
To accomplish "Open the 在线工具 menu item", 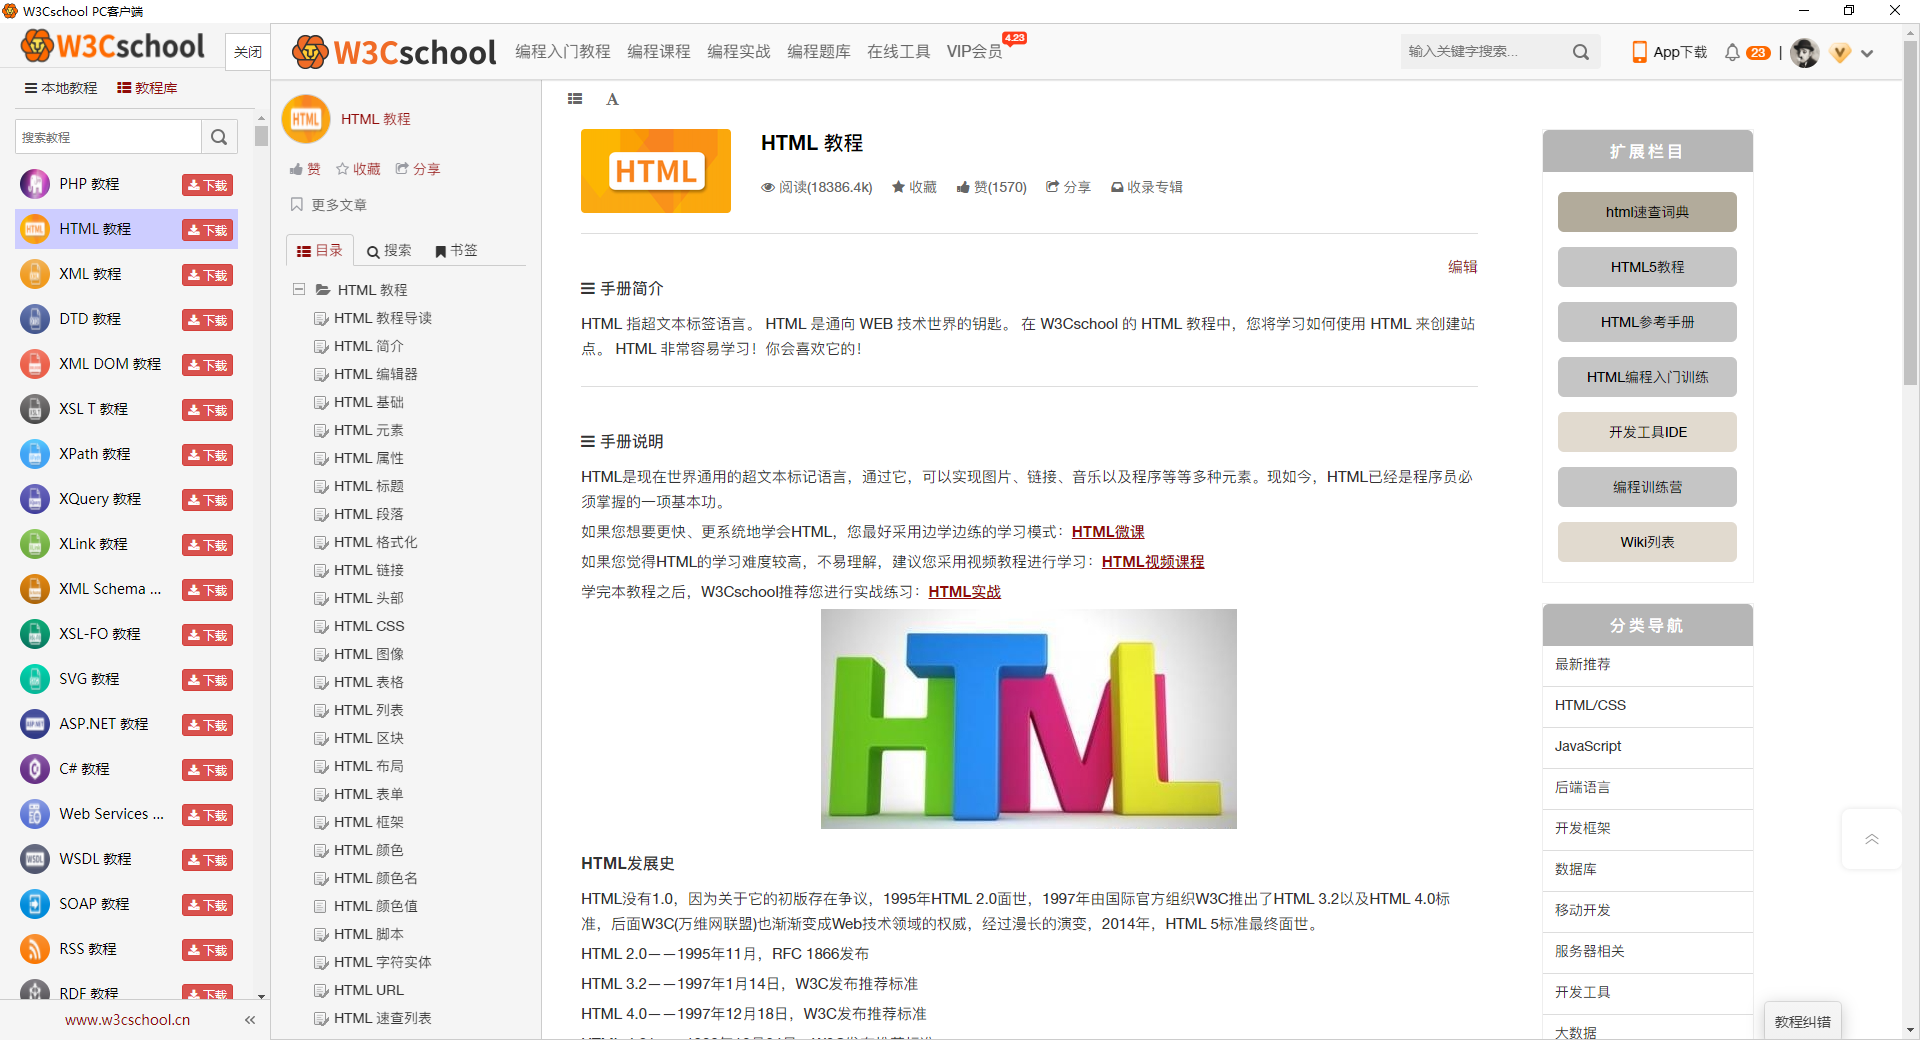I will click(x=898, y=52).
